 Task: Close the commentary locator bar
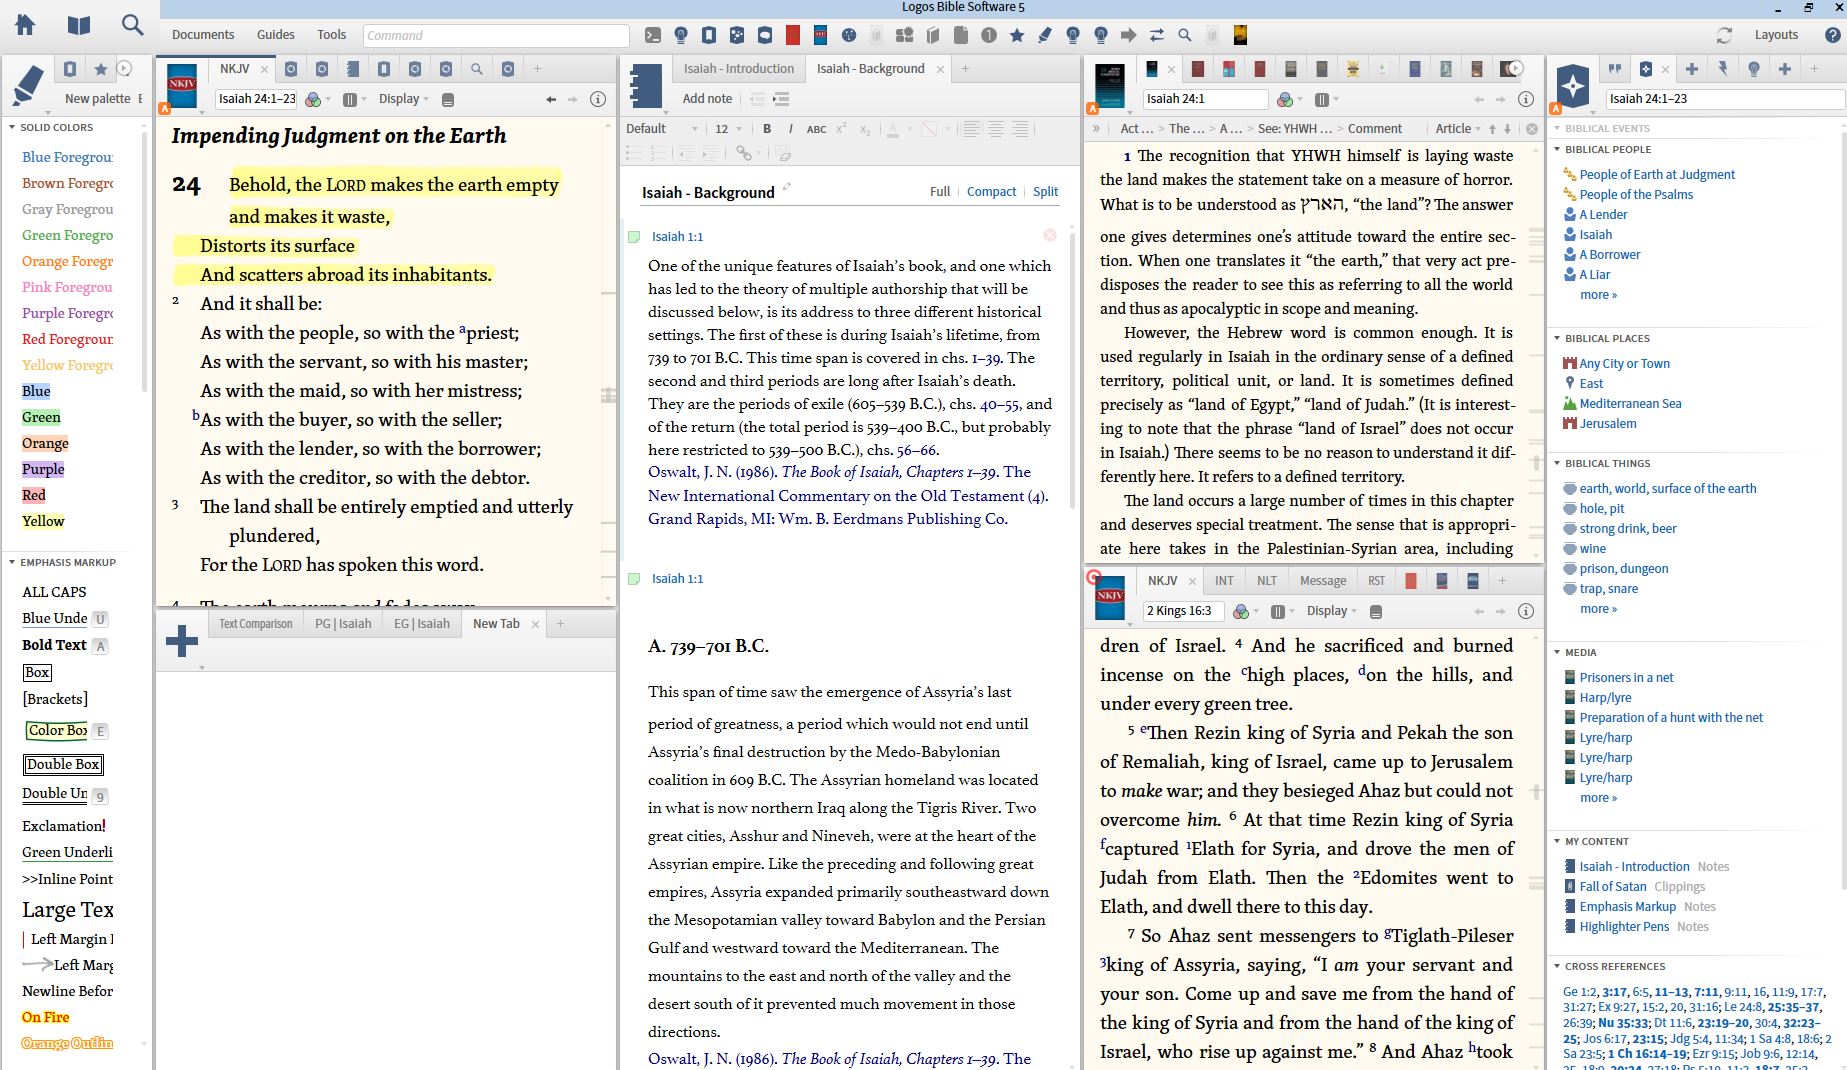(1532, 129)
